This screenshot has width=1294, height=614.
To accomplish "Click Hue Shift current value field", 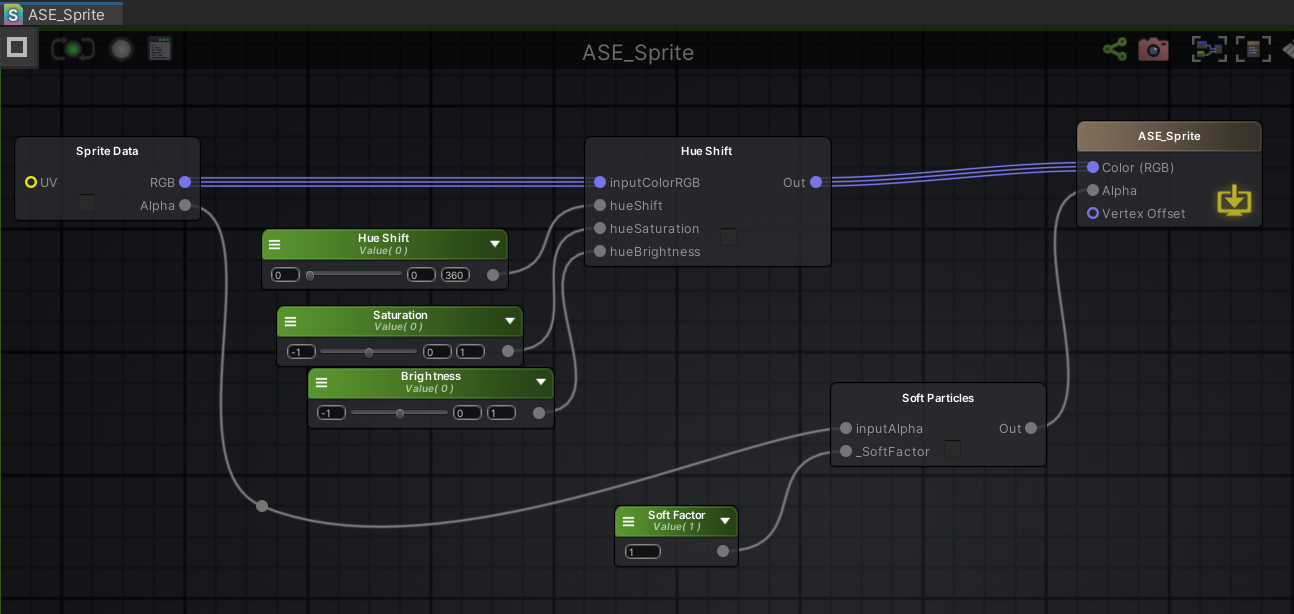I will tap(421, 275).
